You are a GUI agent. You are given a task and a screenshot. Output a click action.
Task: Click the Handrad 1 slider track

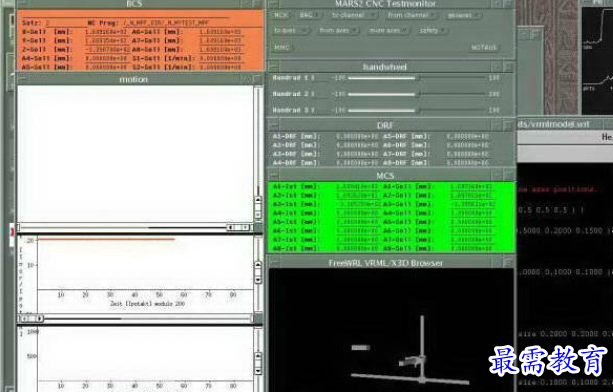(x=417, y=78)
